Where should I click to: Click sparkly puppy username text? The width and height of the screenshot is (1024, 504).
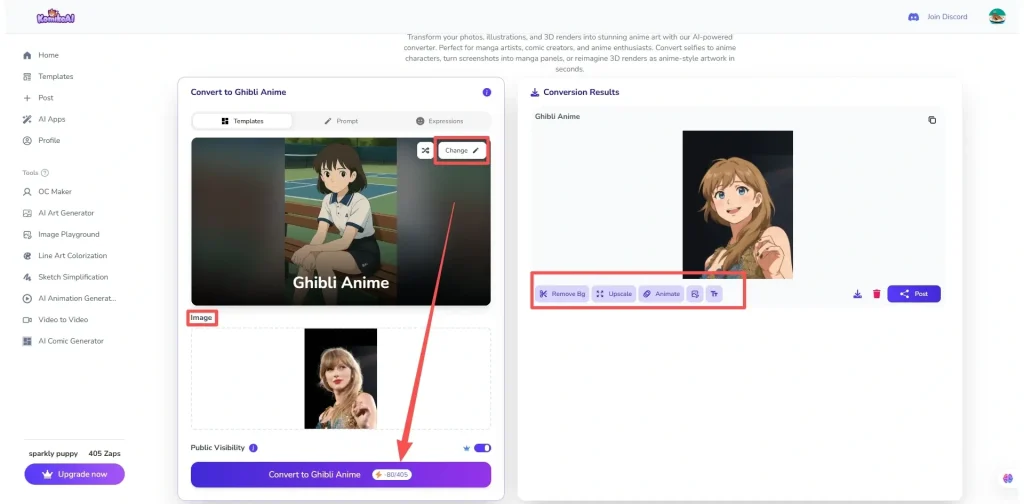52,453
